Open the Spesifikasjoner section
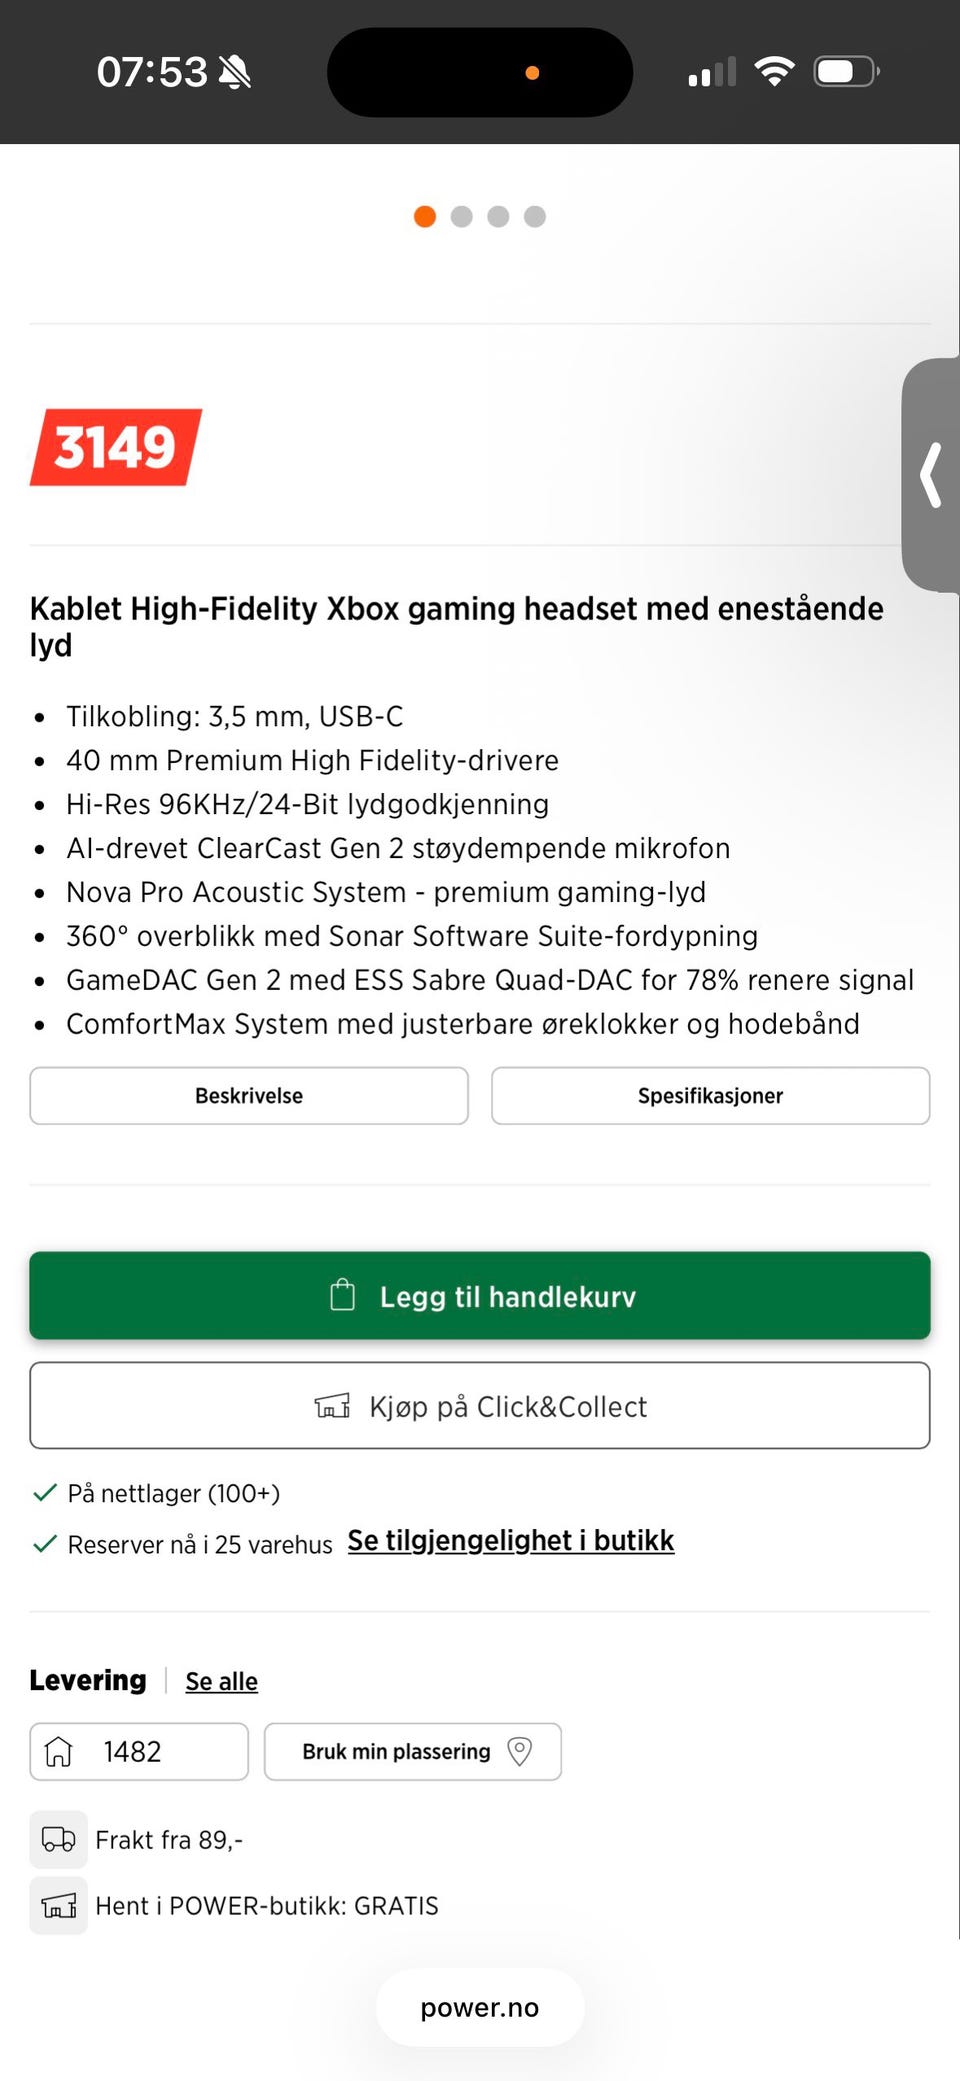Image resolution: width=960 pixels, height=2081 pixels. (710, 1095)
